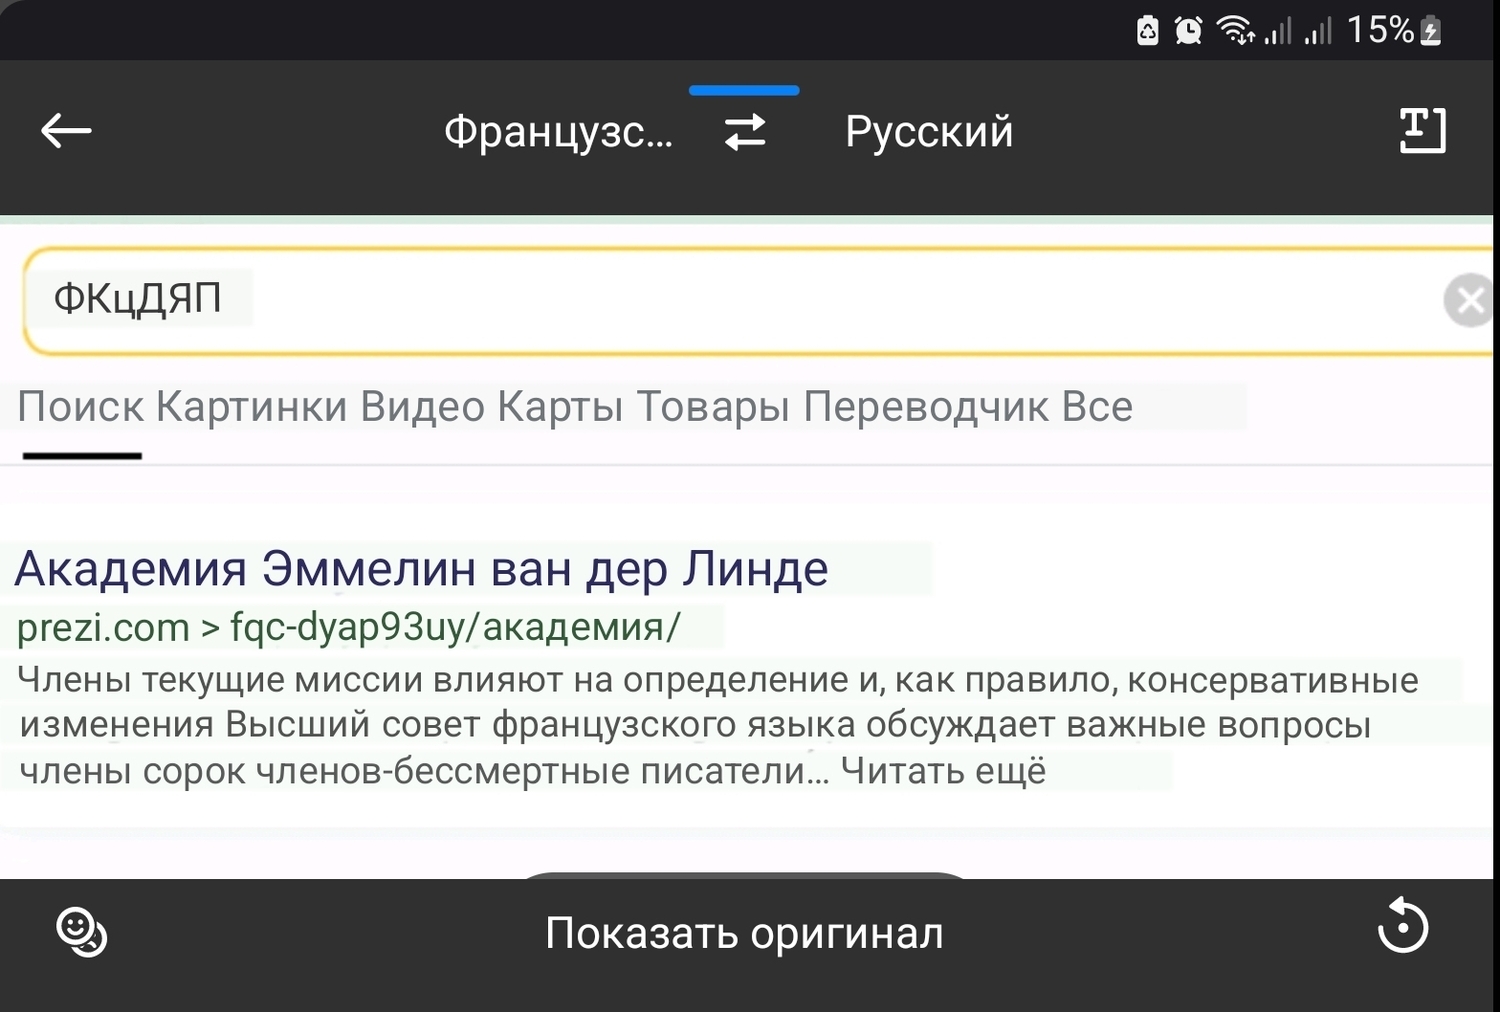Viewport: 1500px width, 1012px height.
Task: Clear the search field with X button
Action: coord(1469,299)
